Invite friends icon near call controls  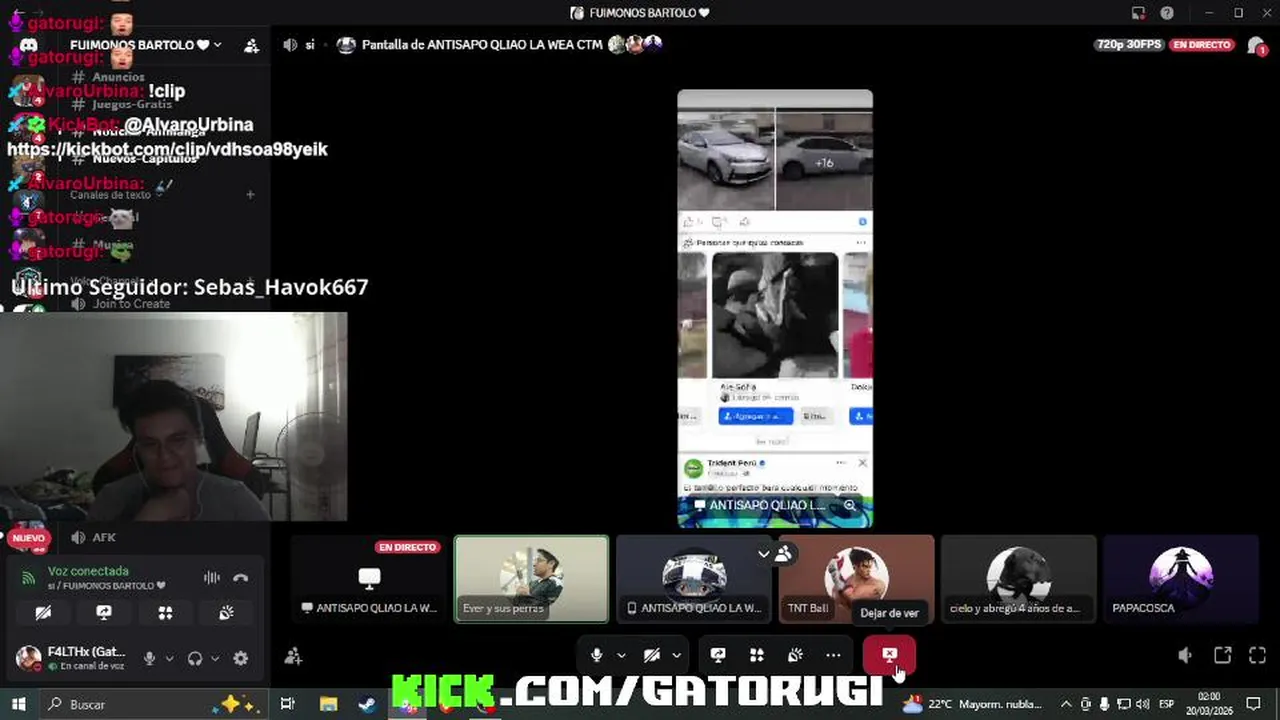coord(293,656)
